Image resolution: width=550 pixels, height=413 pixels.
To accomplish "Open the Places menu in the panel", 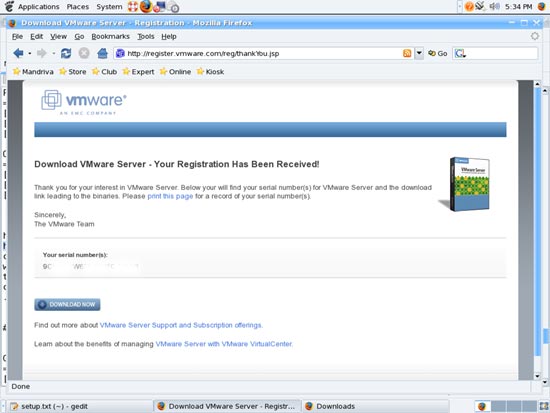I will tap(78, 7).
